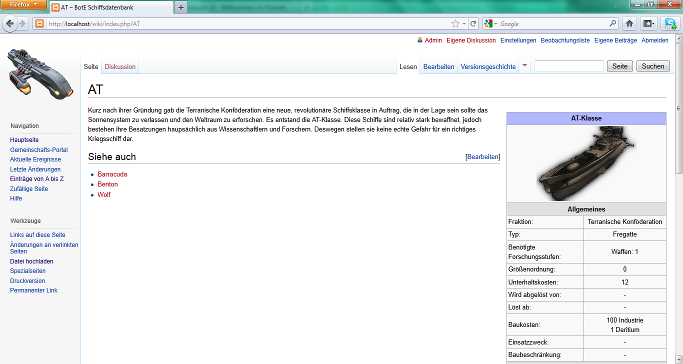Click the Suchen button
683x364 pixels.
click(x=653, y=66)
